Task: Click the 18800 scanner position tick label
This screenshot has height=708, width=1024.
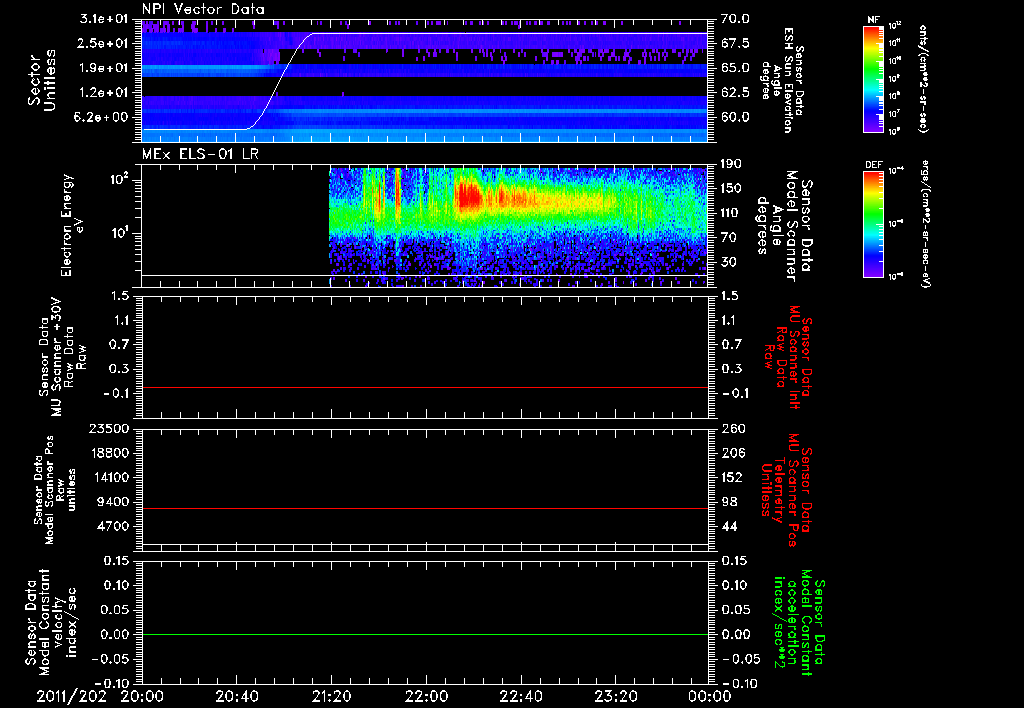Action: (x=110, y=453)
